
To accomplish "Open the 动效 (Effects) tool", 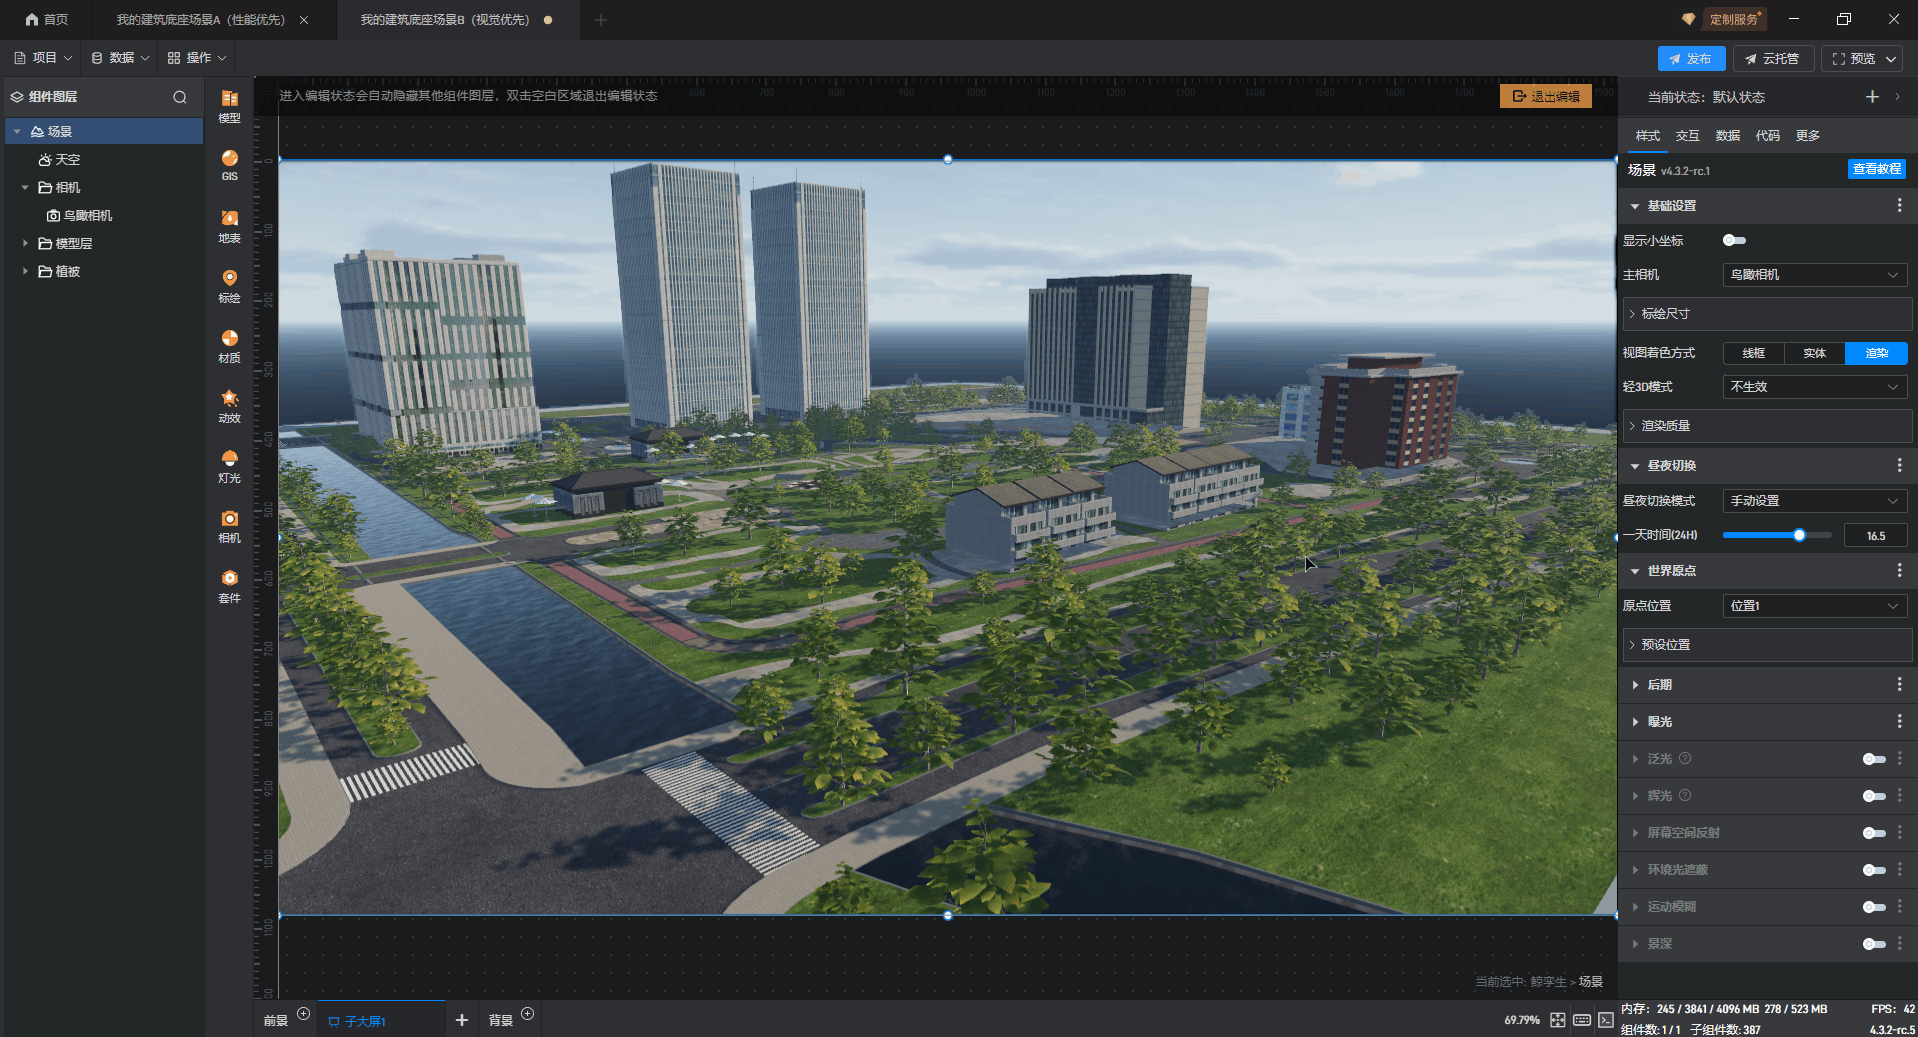I will pyautogui.click(x=229, y=405).
